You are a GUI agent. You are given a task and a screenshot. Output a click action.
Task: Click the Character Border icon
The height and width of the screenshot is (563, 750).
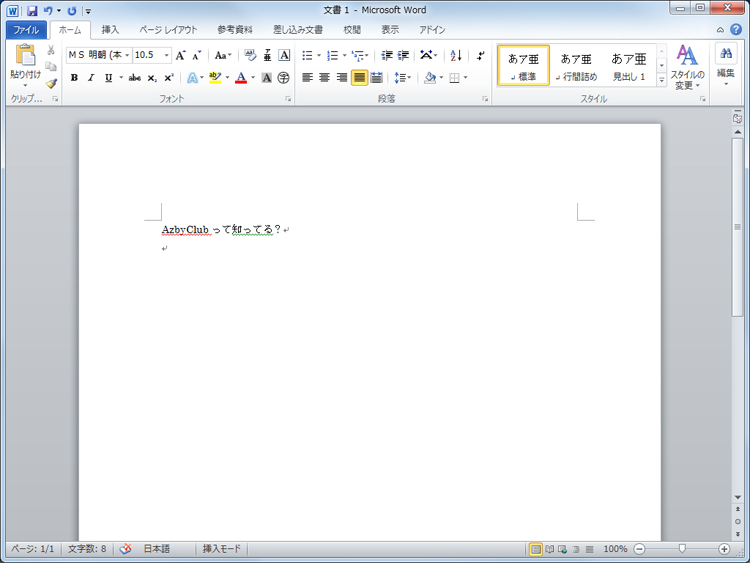(284, 55)
